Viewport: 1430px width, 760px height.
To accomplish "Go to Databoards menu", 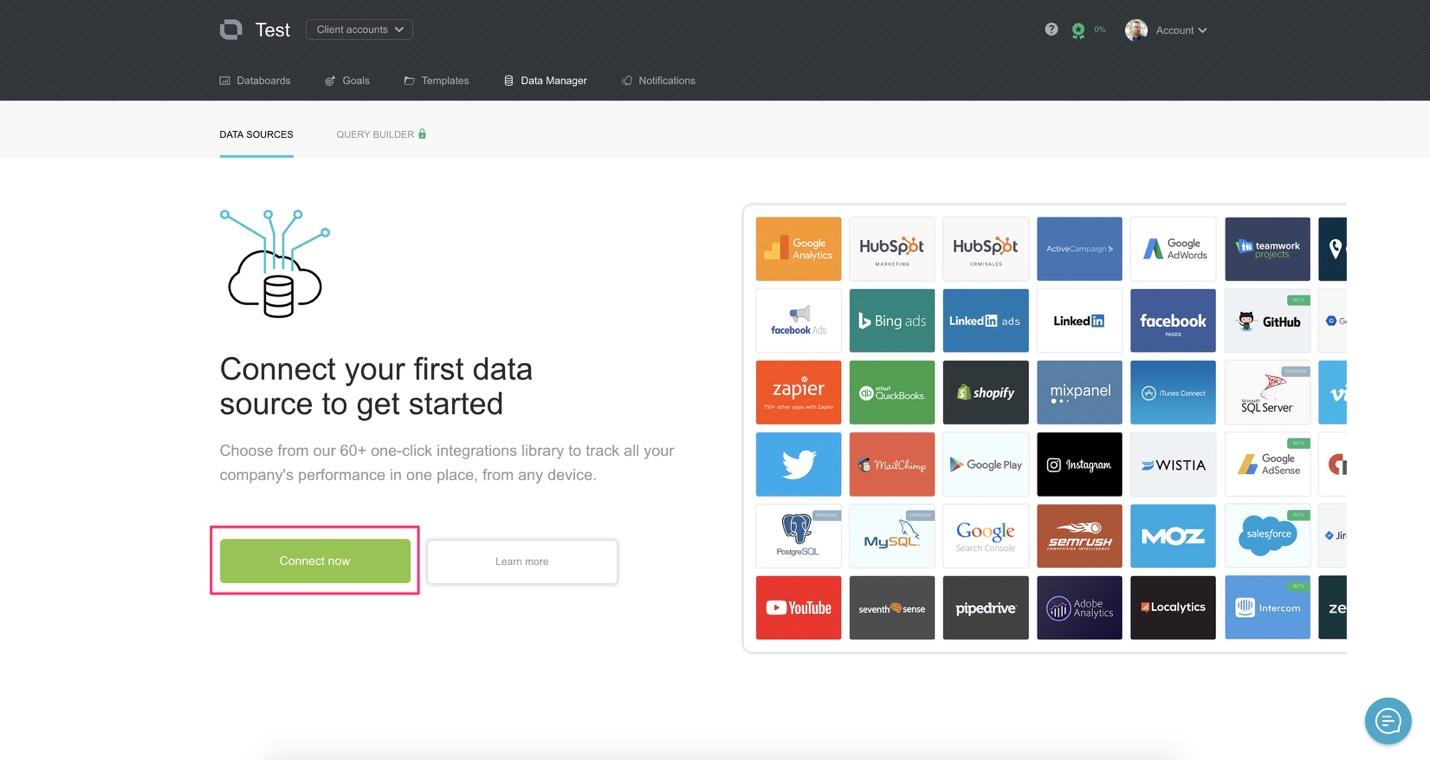I will point(255,81).
